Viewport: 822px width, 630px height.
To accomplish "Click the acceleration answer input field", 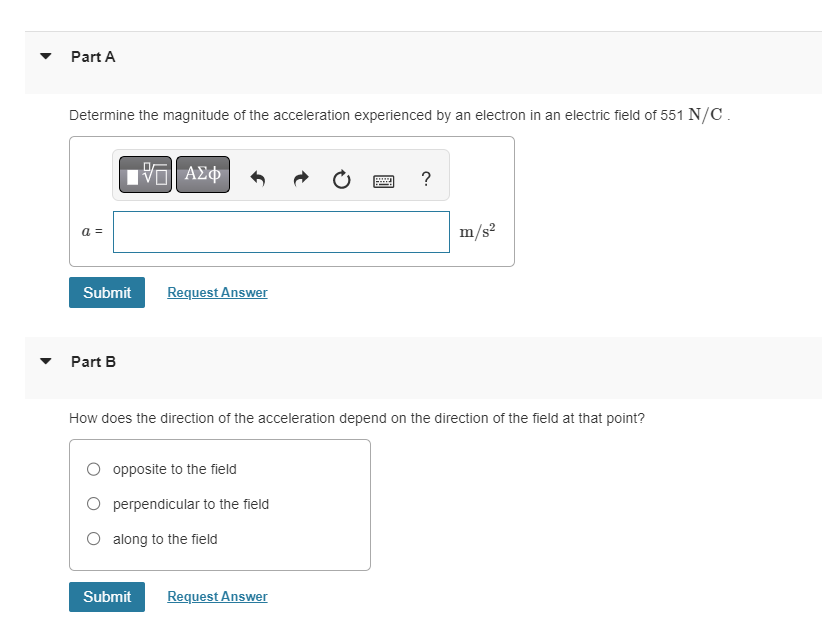I will [281, 232].
